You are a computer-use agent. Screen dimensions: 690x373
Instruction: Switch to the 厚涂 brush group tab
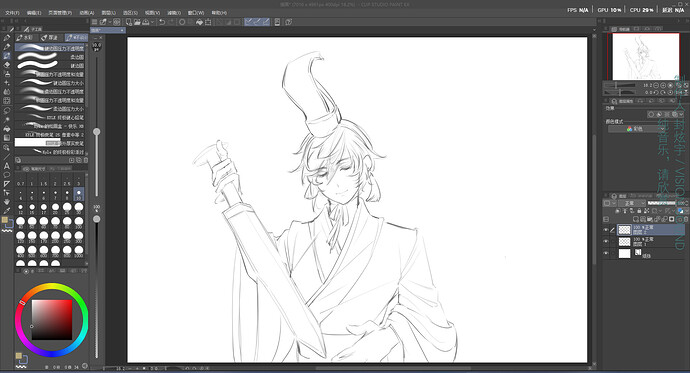(50, 38)
